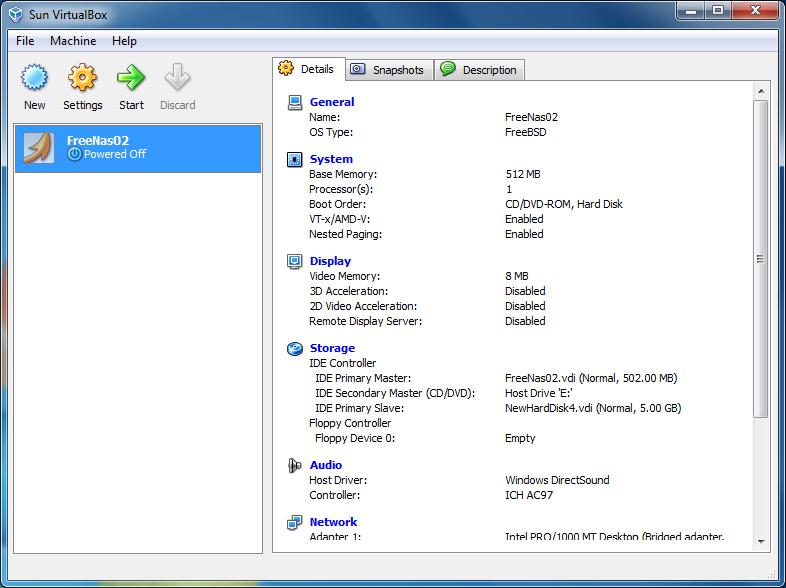Switch to the Description tab
Image resolution: width=786 pixels, height=588 pixels.
pyautogui.click(x=480, y=70)
